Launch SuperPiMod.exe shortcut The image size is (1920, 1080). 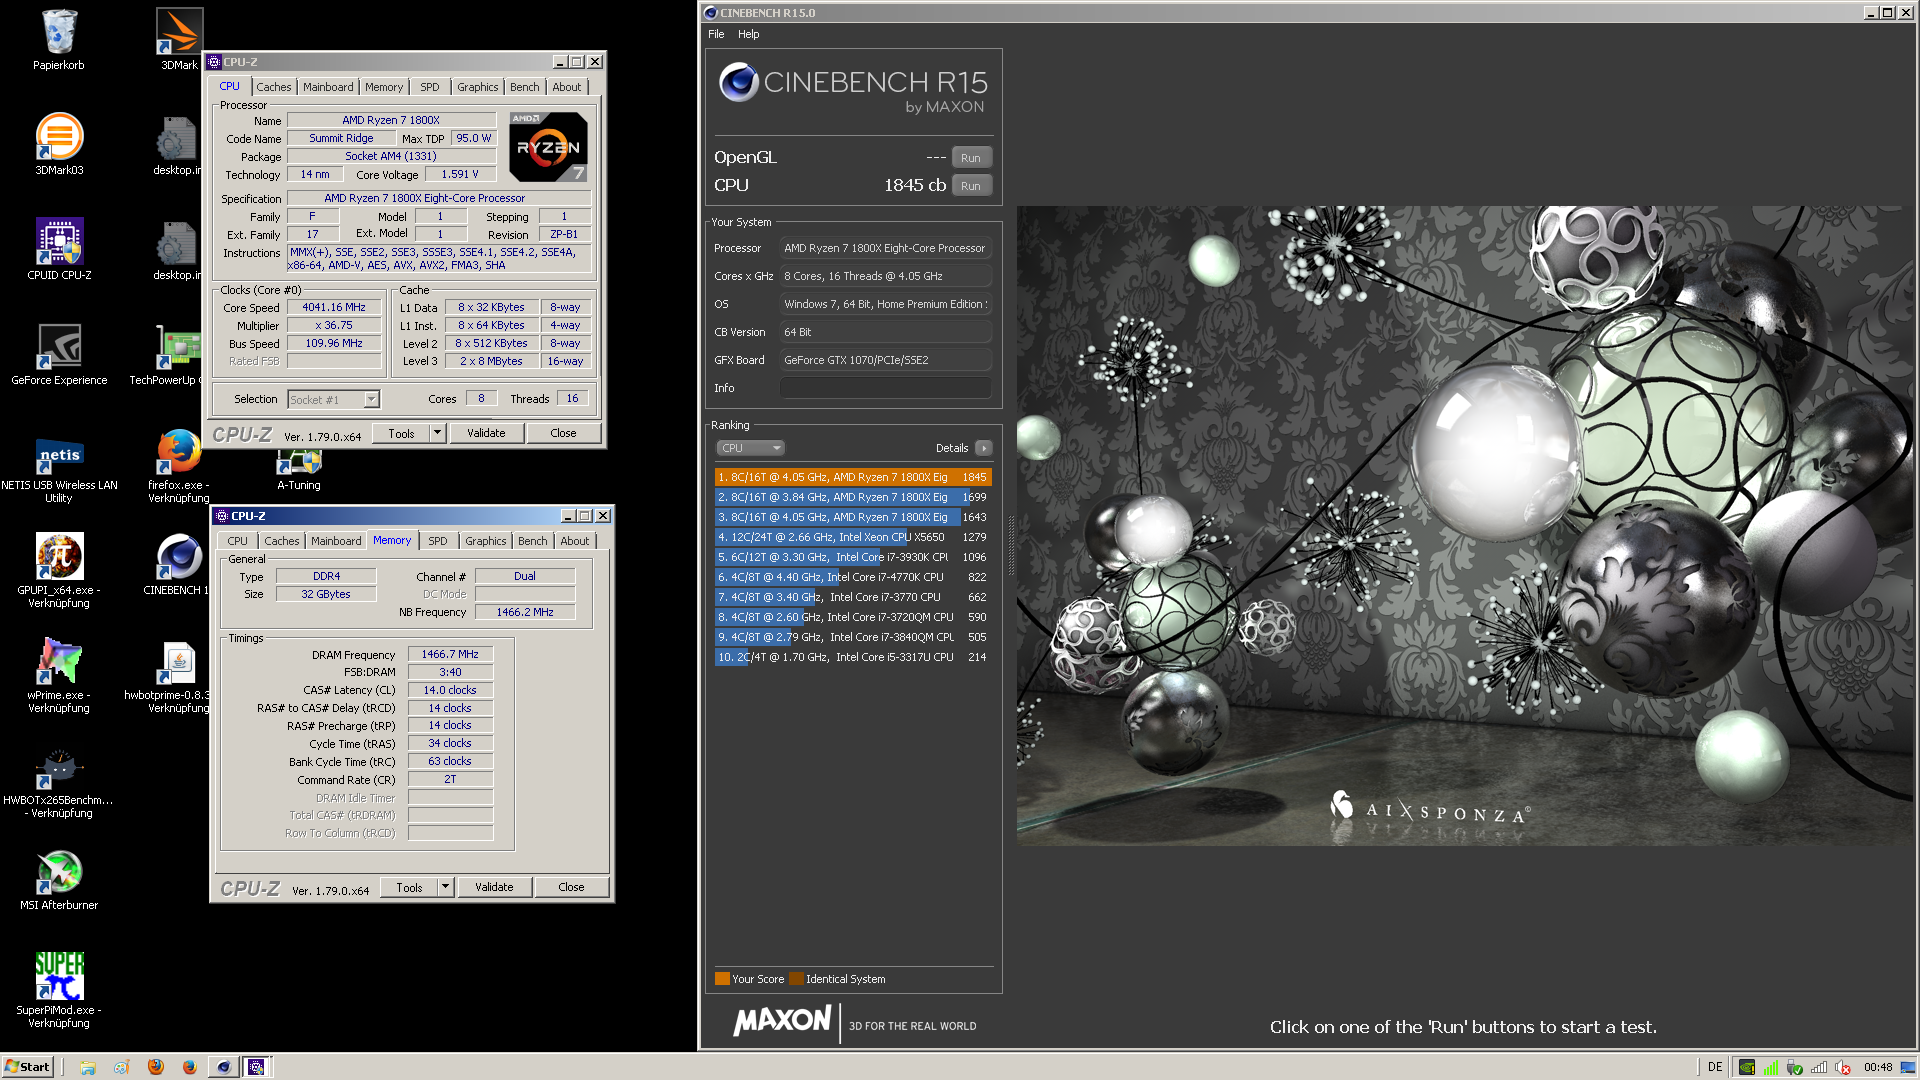pyautogui.click(x=59, y=991)
